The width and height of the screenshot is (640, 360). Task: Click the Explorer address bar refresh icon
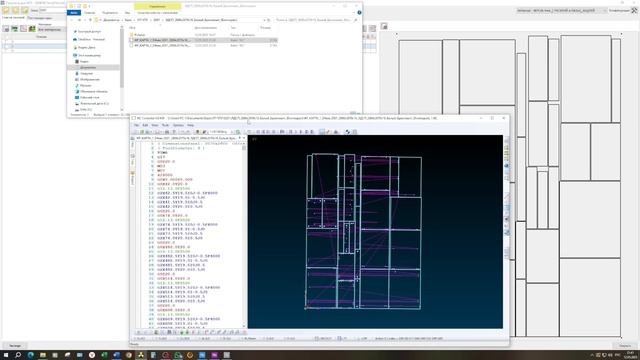[269, 20]
